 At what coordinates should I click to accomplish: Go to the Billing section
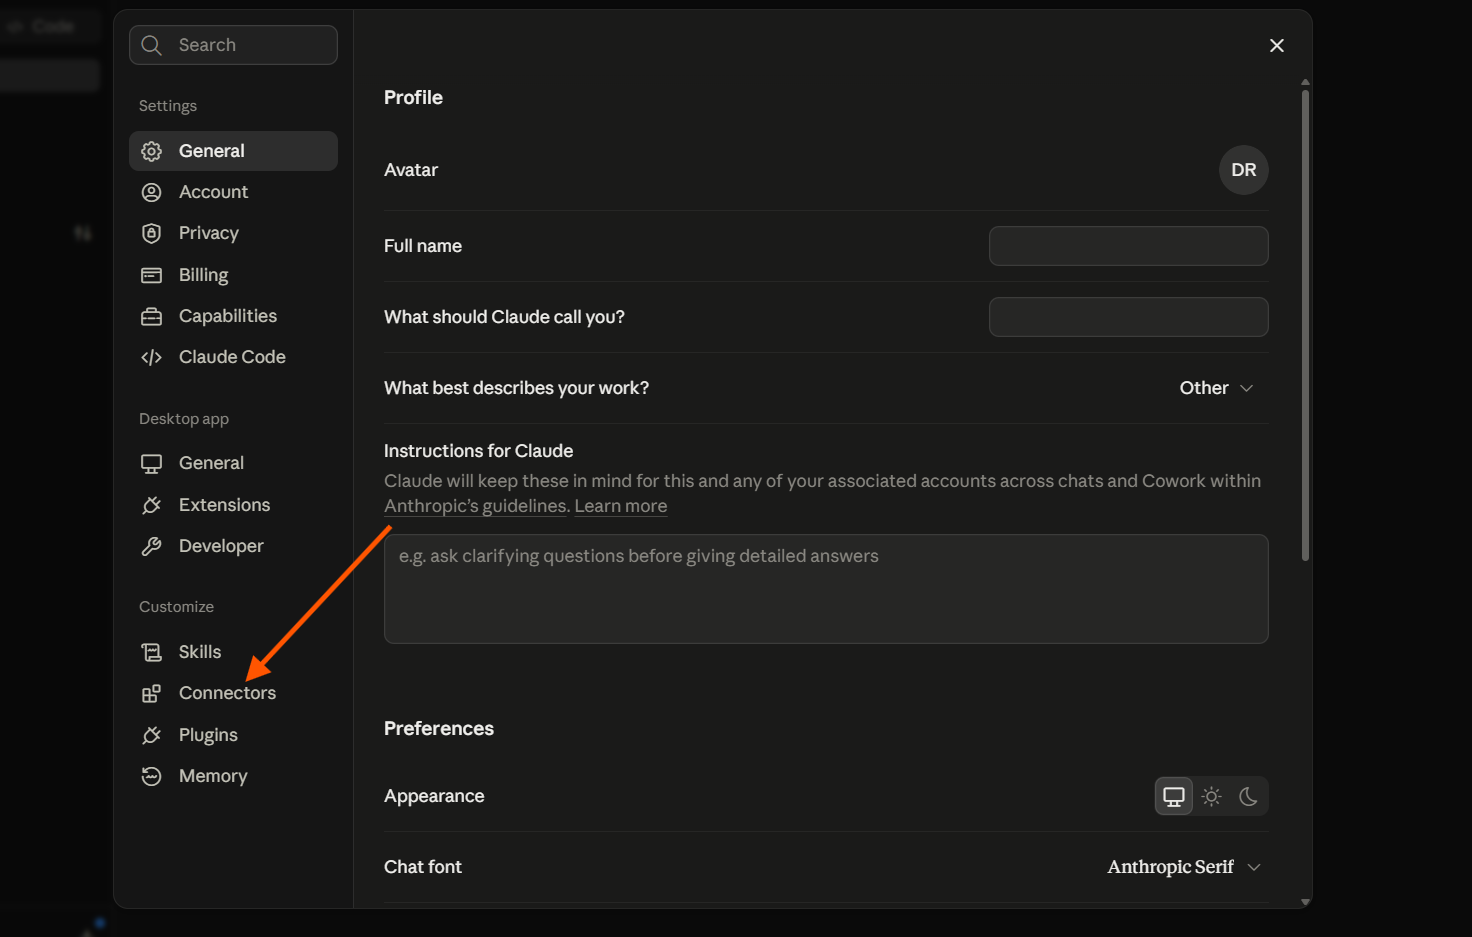(x=233, y=275)
